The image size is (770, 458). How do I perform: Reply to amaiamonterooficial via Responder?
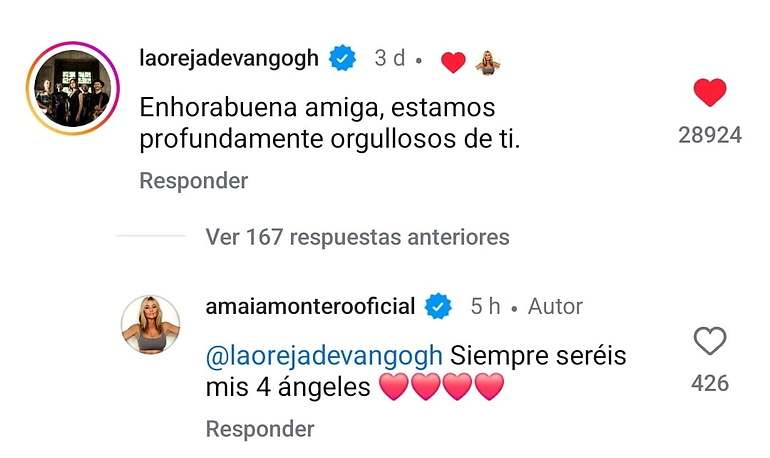point(260,429)
